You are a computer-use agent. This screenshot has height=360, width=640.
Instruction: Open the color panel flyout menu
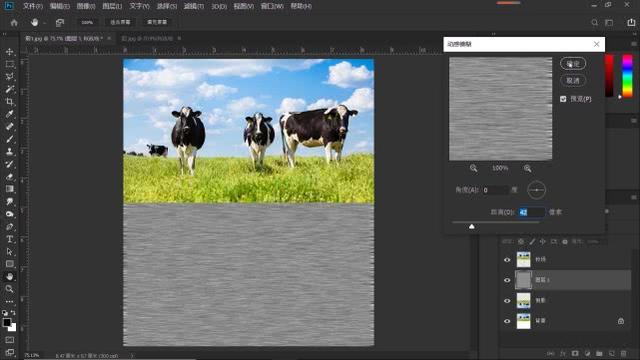click(x=634, y=44)
